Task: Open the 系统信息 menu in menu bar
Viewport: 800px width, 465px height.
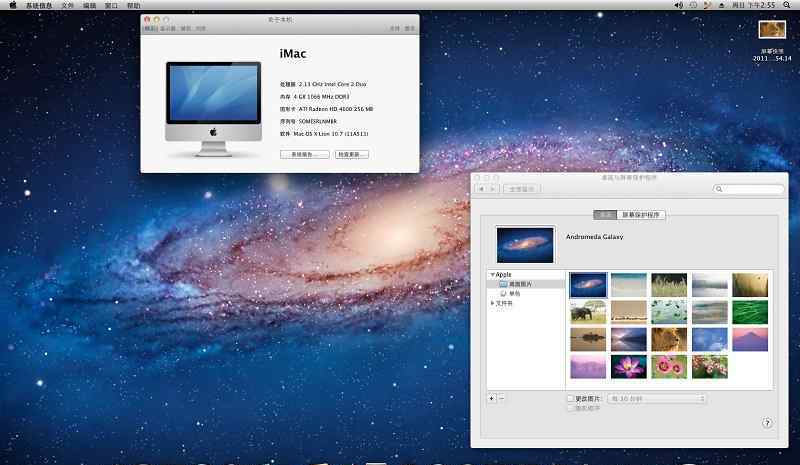Action: [x=39, y=6]
